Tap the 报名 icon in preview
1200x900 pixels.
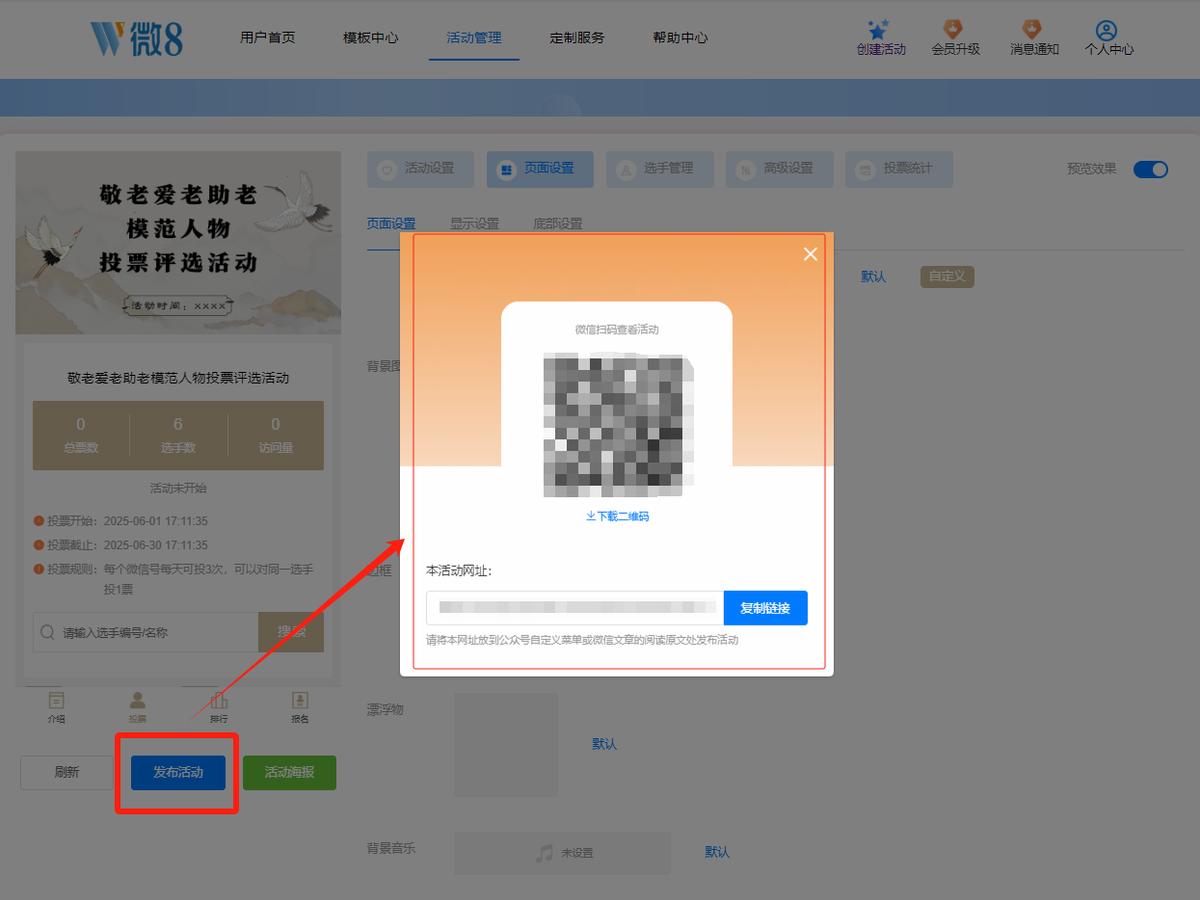(x=300, y=701)
